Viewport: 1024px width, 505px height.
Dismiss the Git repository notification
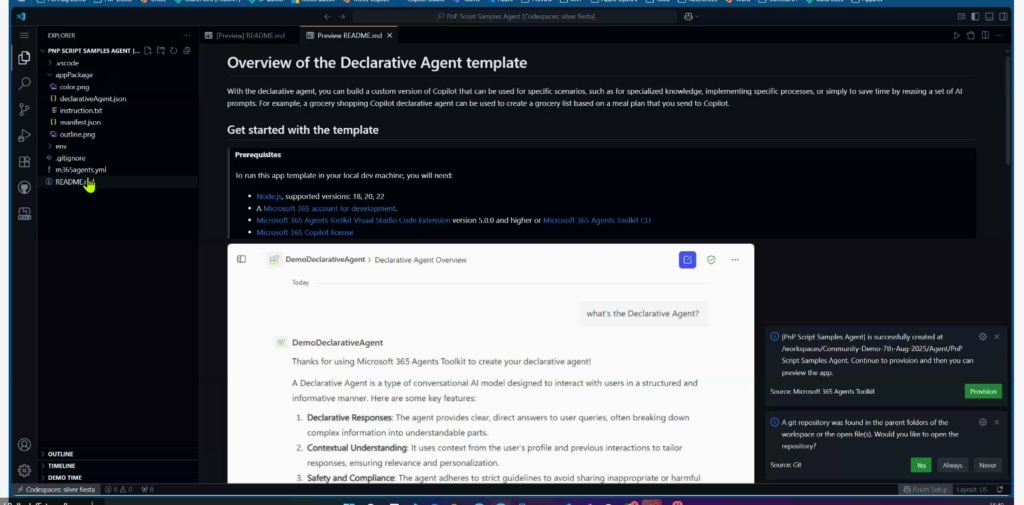[x=997, y=422]
